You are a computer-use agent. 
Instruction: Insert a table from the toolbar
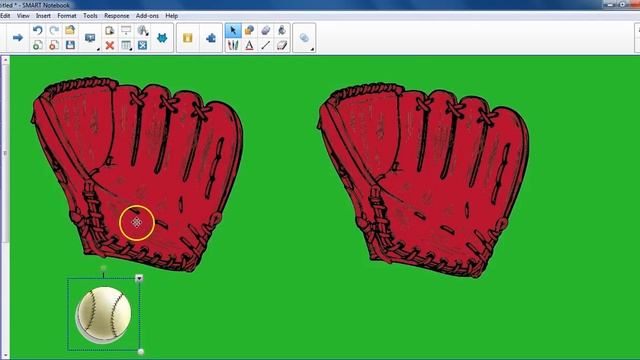126,45
